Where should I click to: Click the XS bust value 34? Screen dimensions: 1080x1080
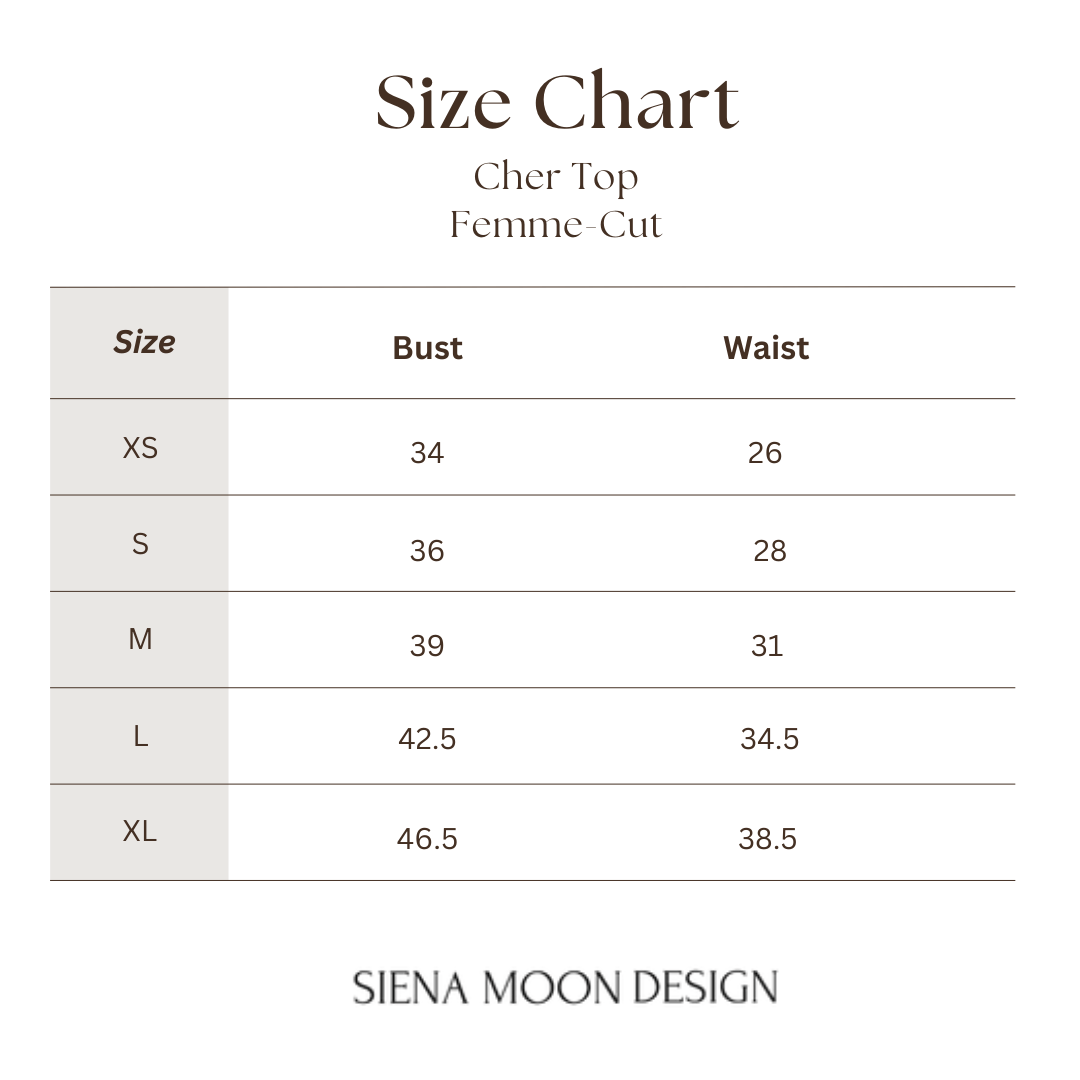(427, 453)
